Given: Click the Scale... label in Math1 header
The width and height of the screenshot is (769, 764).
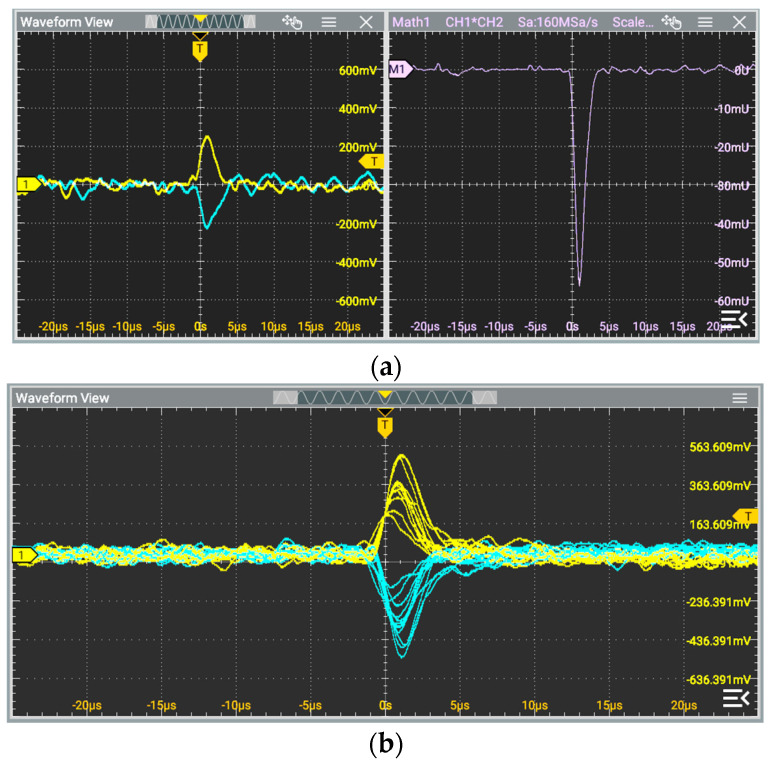Looking at the screenshot, I should [633, 22].
